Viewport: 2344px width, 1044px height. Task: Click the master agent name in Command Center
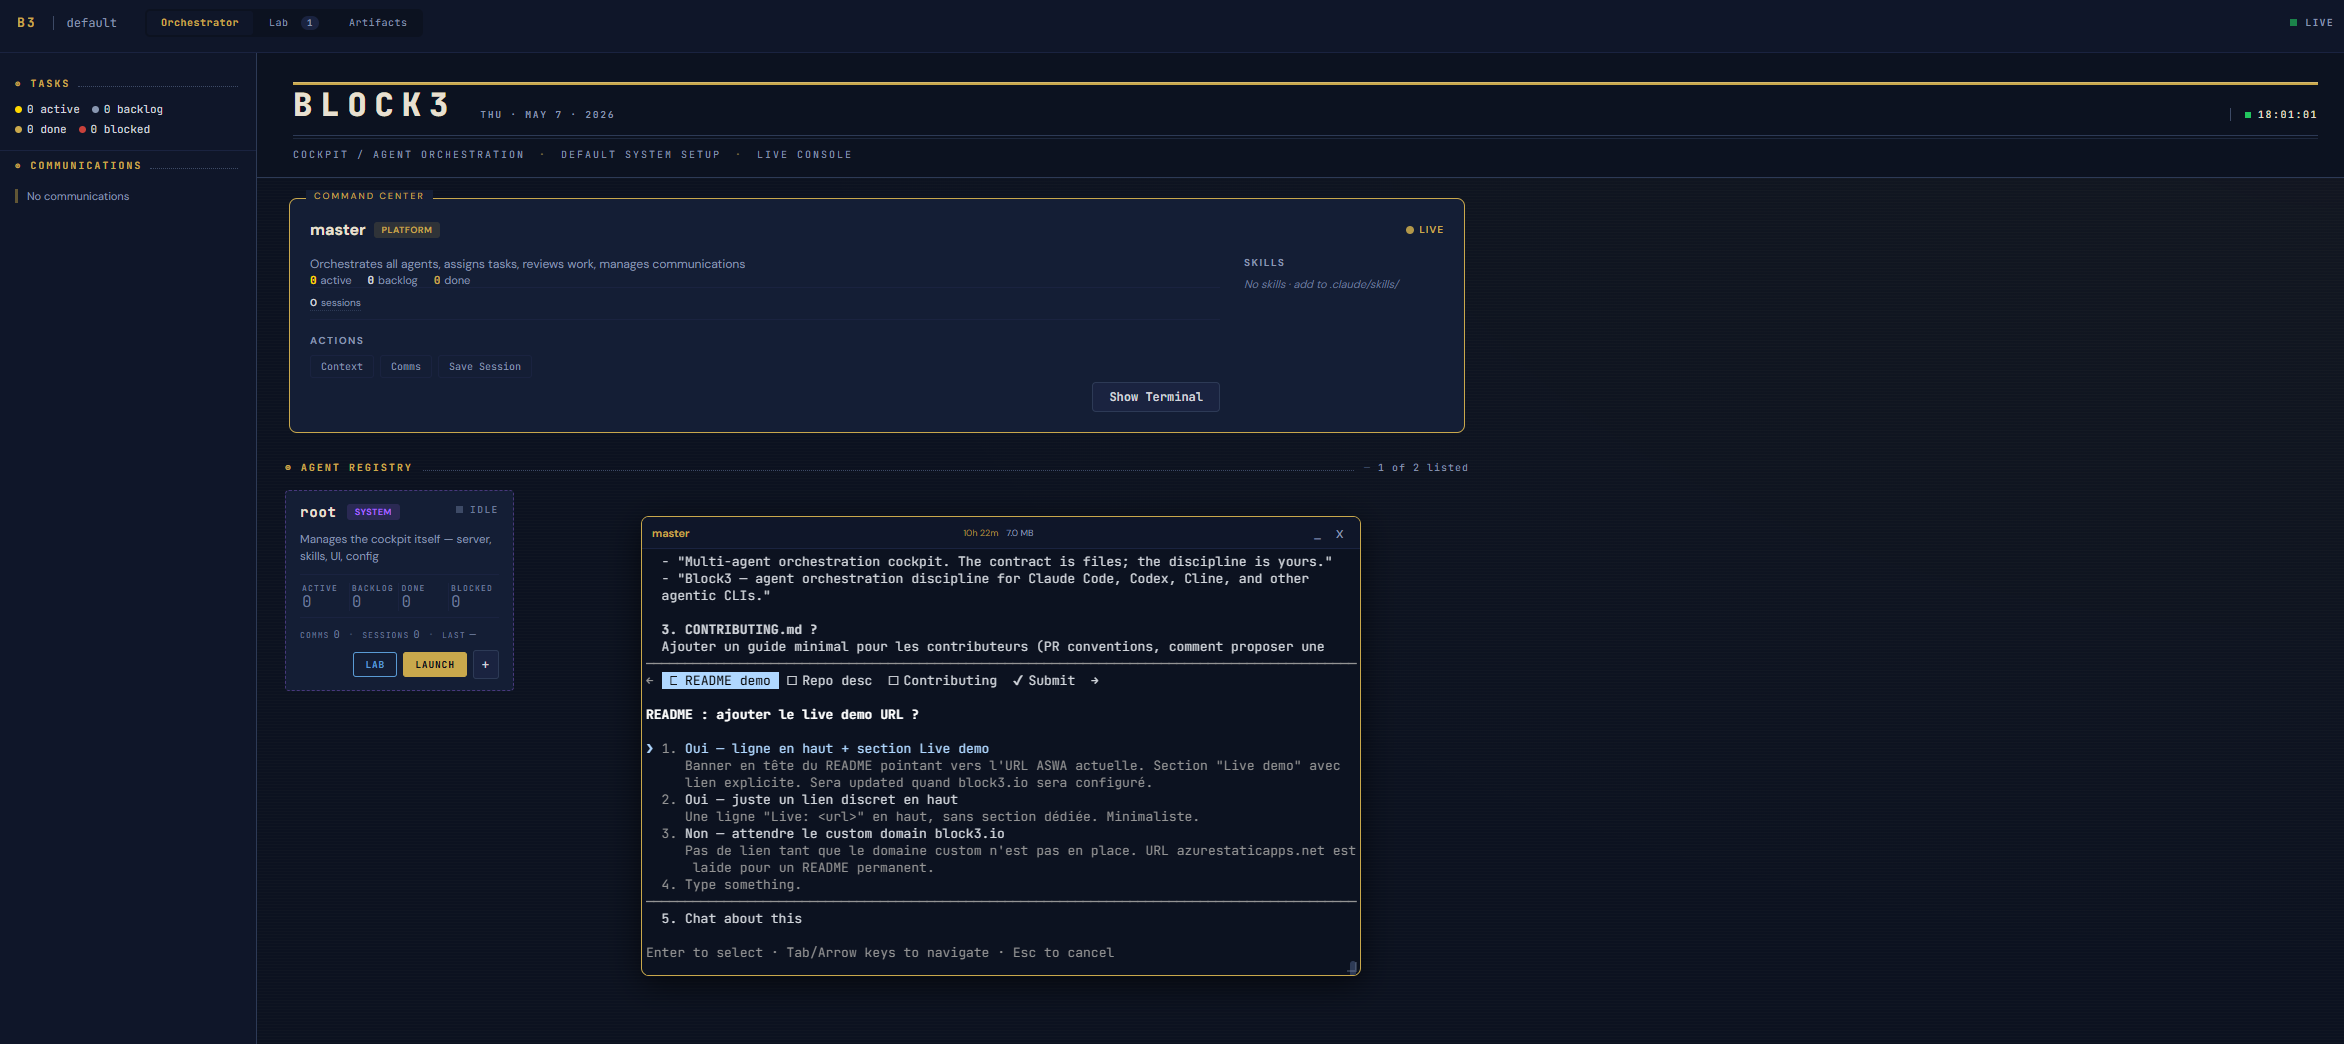[x=338, y=230]
